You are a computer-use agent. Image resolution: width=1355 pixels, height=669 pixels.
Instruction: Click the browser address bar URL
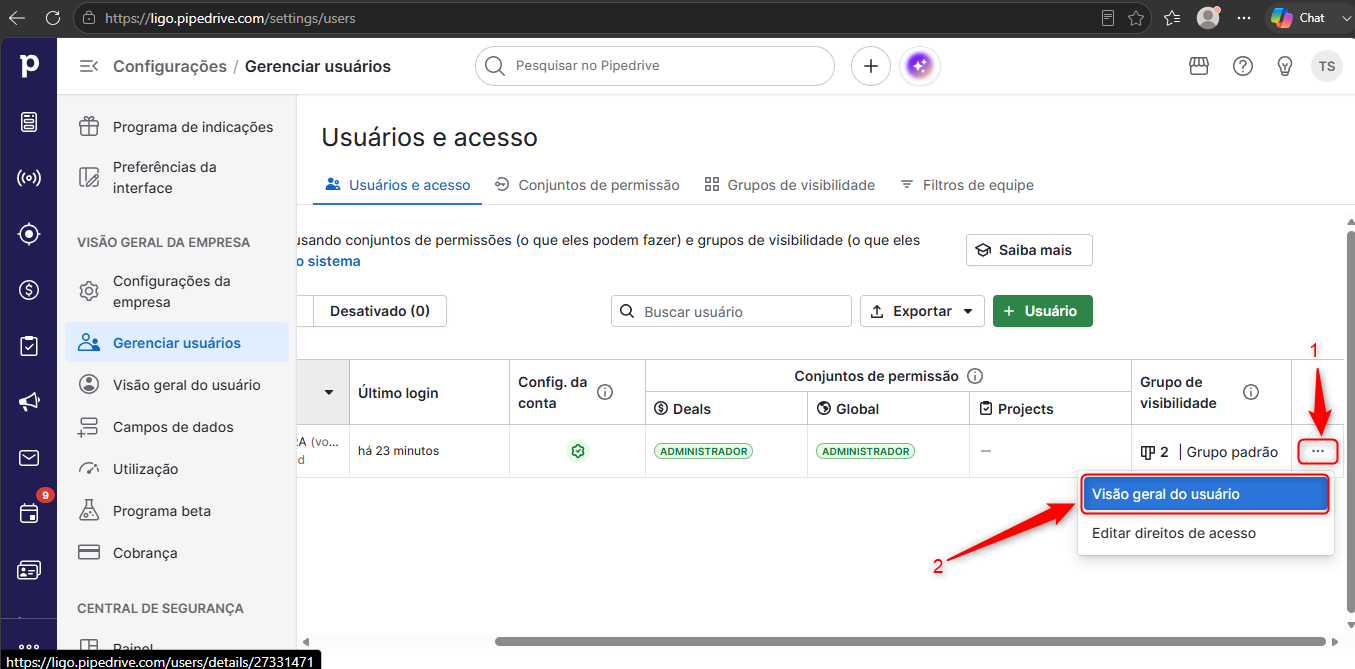230,18
